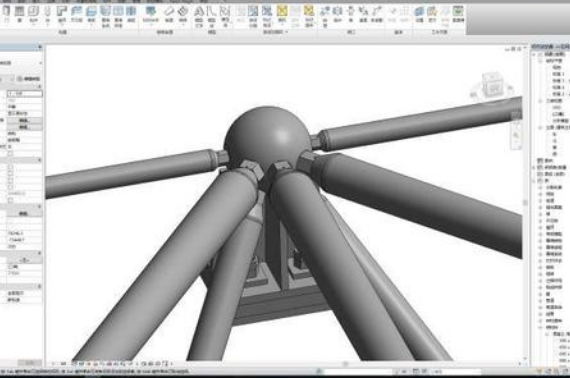Choose the Curtain Grid (幕墙网格) tool
Image resolution: width=570 pixels, height=379 pixels.
(x=119, y=16)
